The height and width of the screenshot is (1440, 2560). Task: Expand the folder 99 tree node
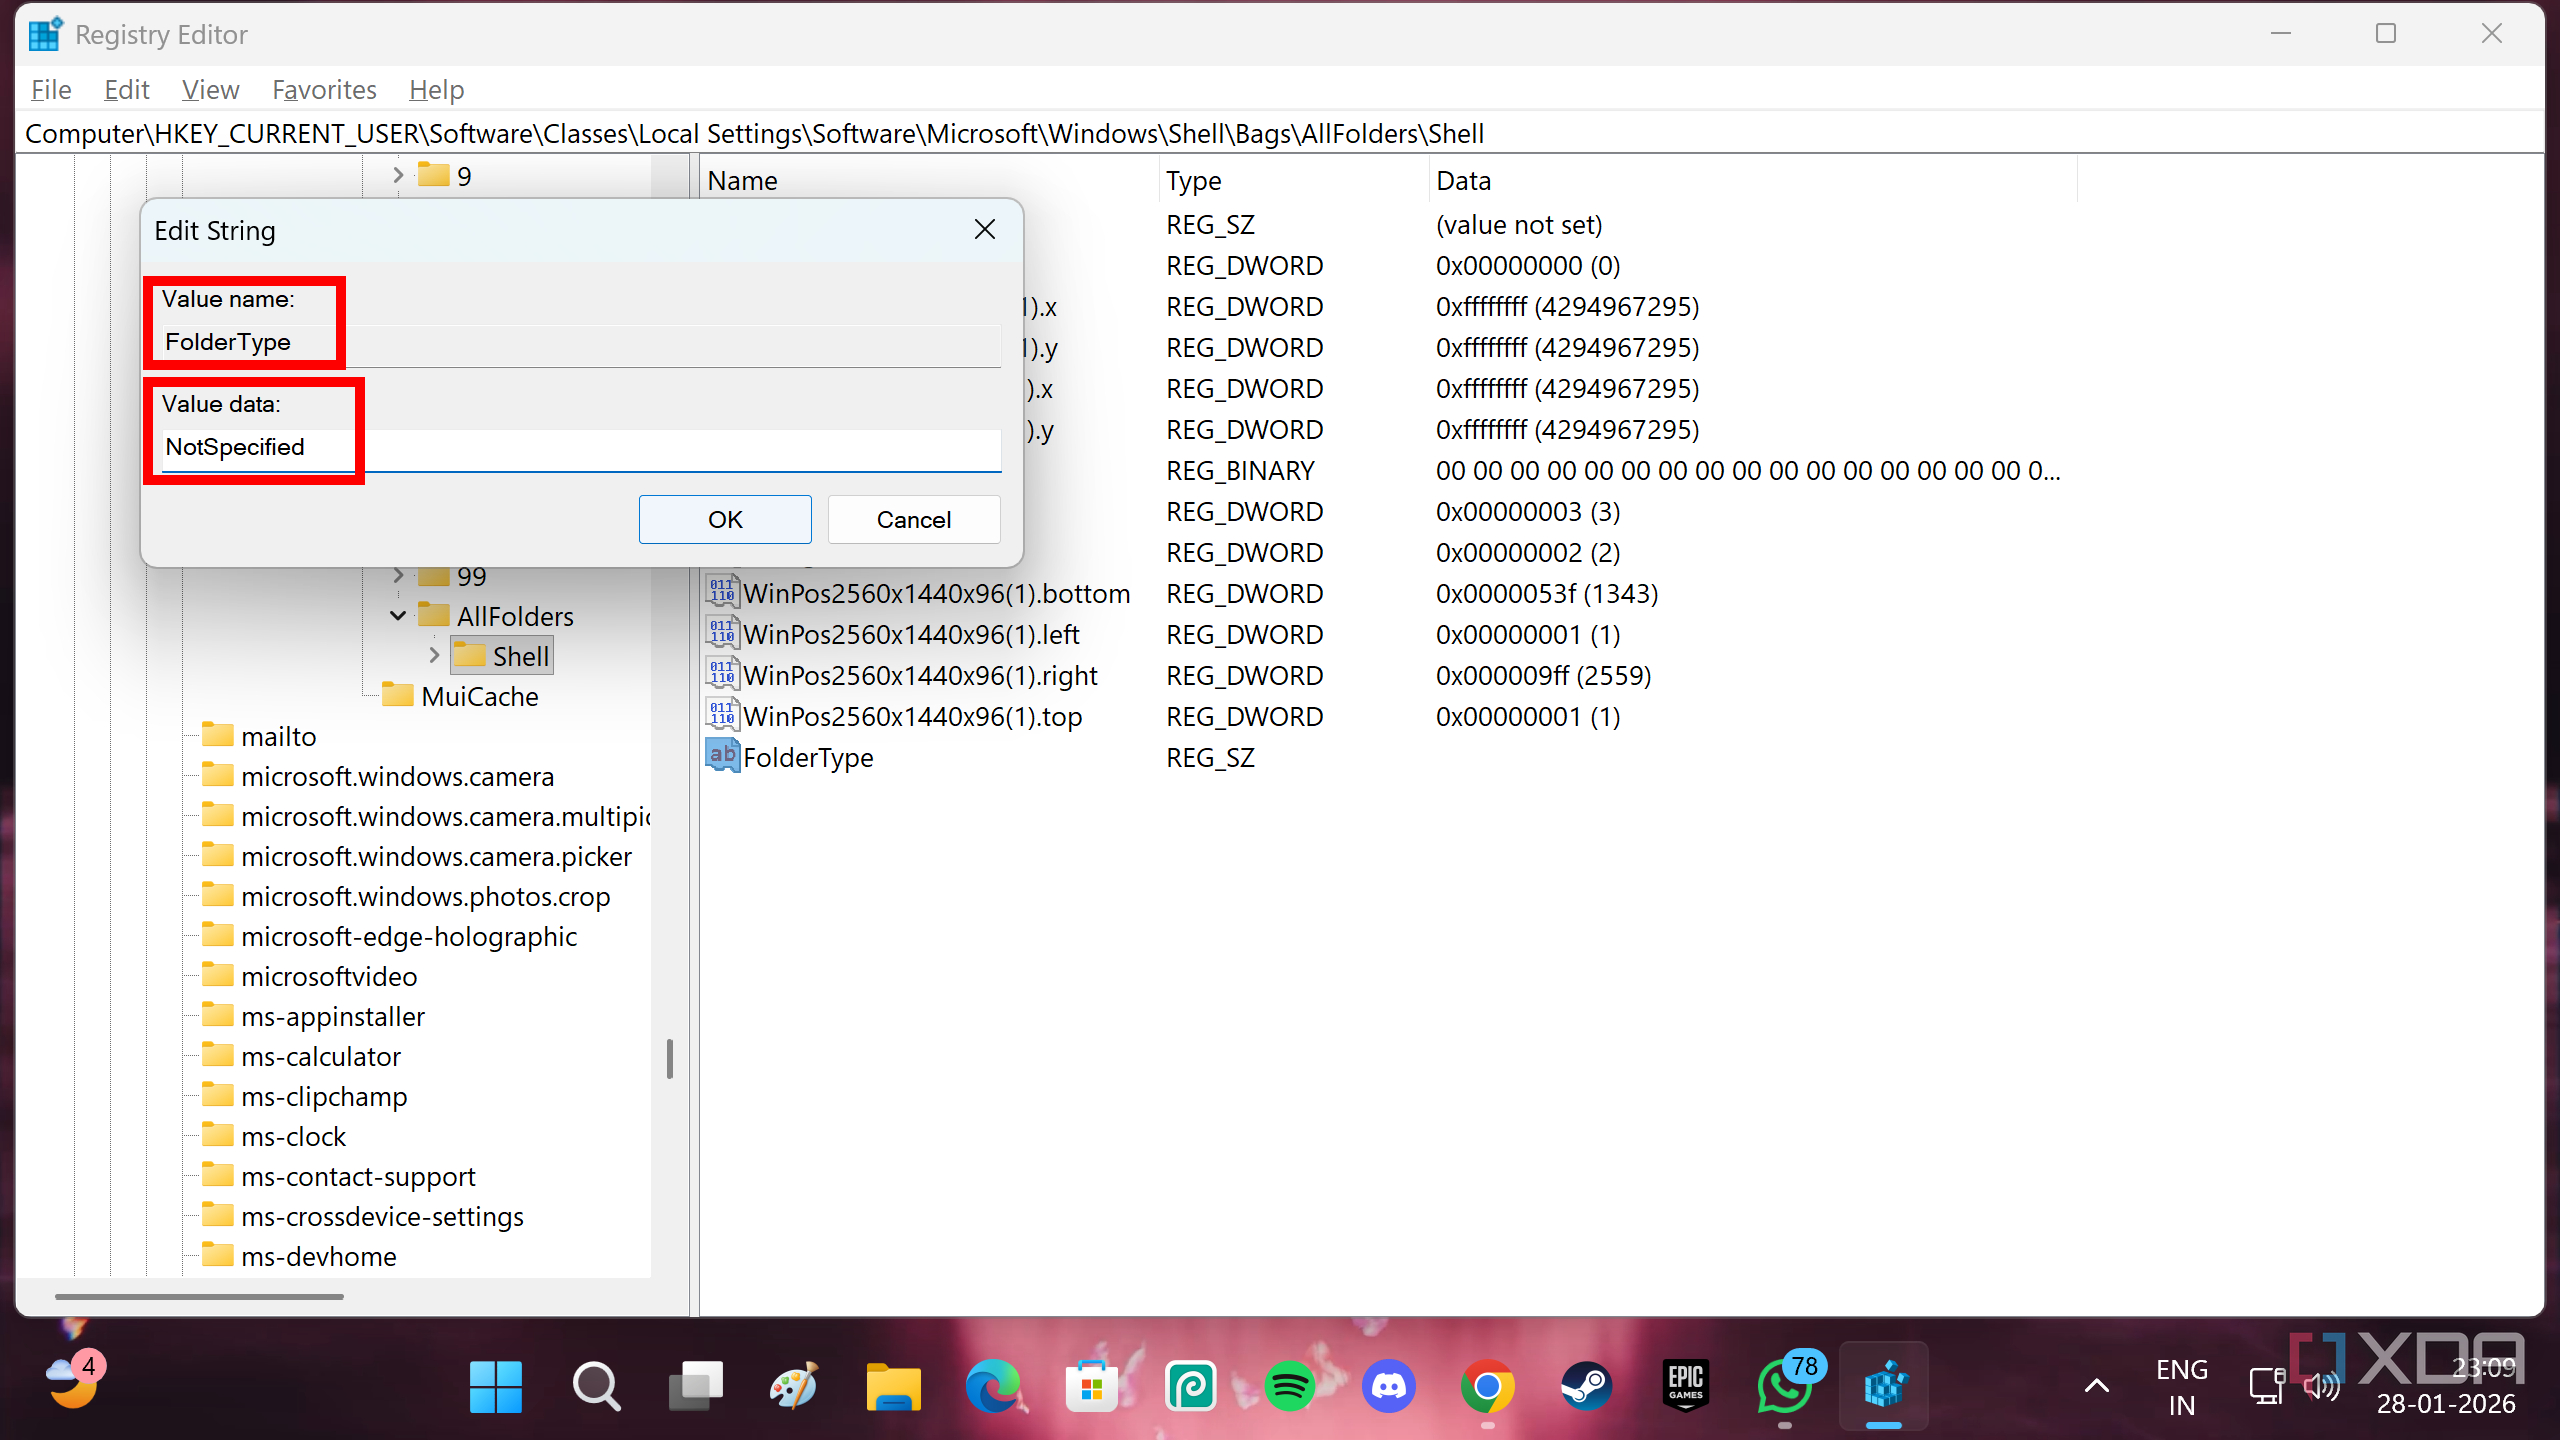tap(398, 576)
